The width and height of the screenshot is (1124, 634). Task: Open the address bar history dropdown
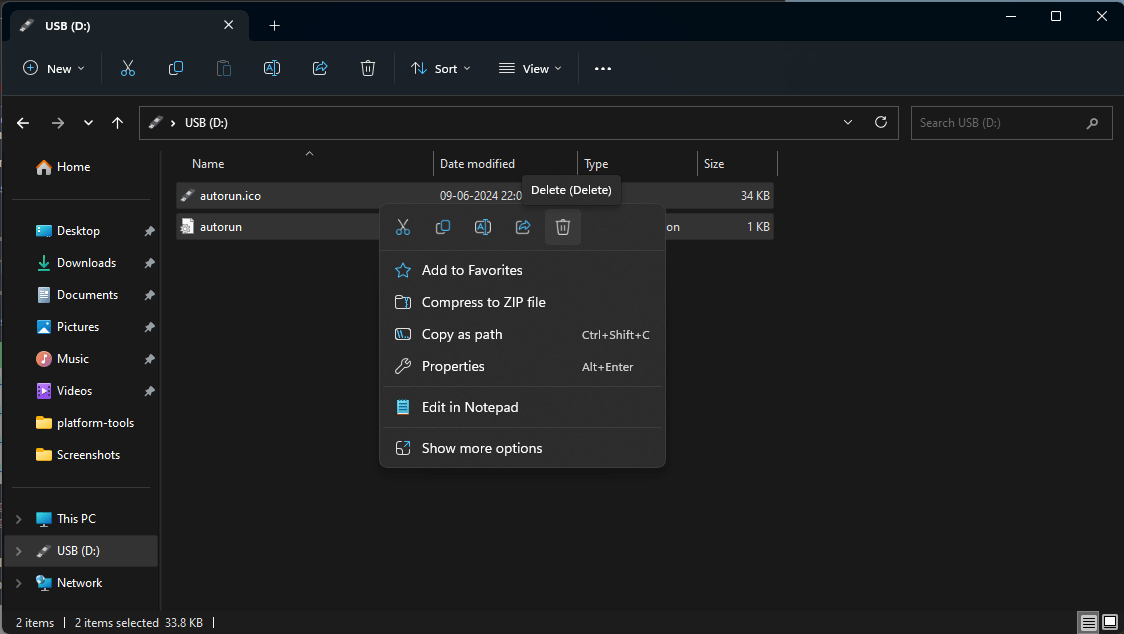(x=848, y=123)
